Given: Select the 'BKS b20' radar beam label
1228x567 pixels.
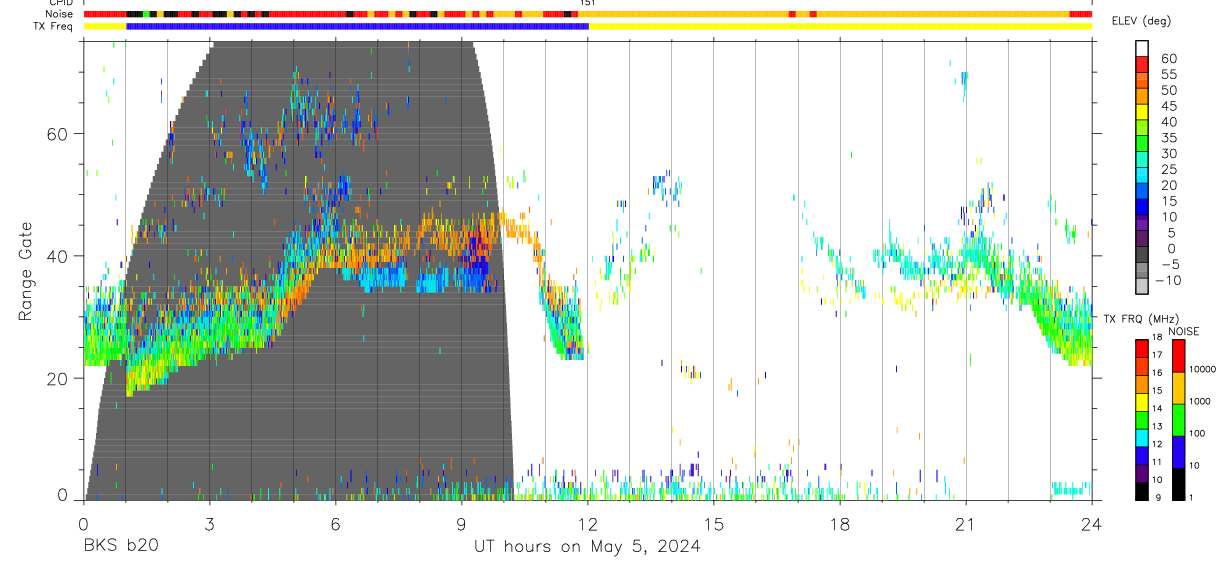Looking at the screenshot, I should tap(120, 547).
